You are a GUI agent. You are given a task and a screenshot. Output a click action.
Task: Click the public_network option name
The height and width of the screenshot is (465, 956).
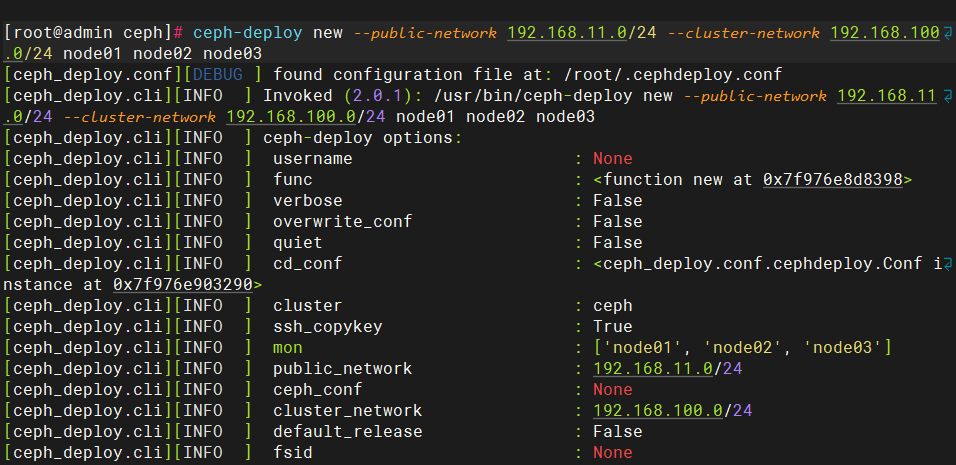(343, 368)
